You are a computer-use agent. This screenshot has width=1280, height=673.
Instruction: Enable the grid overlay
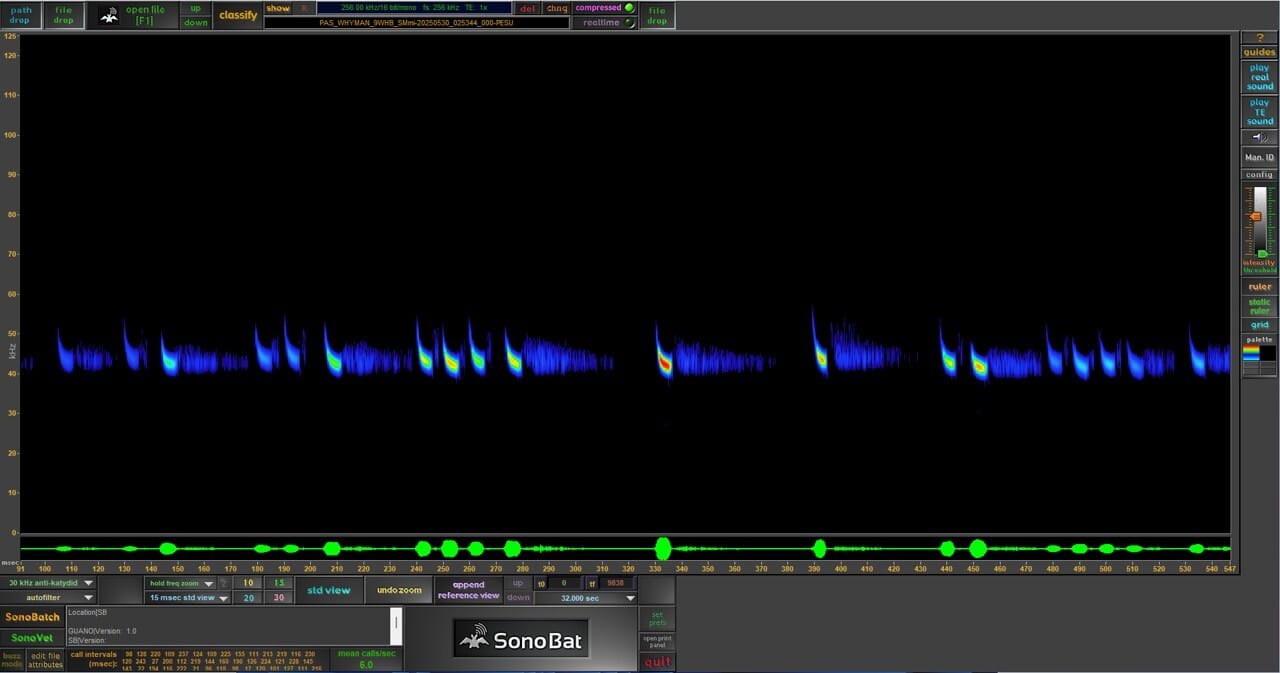click(1259, 324)
